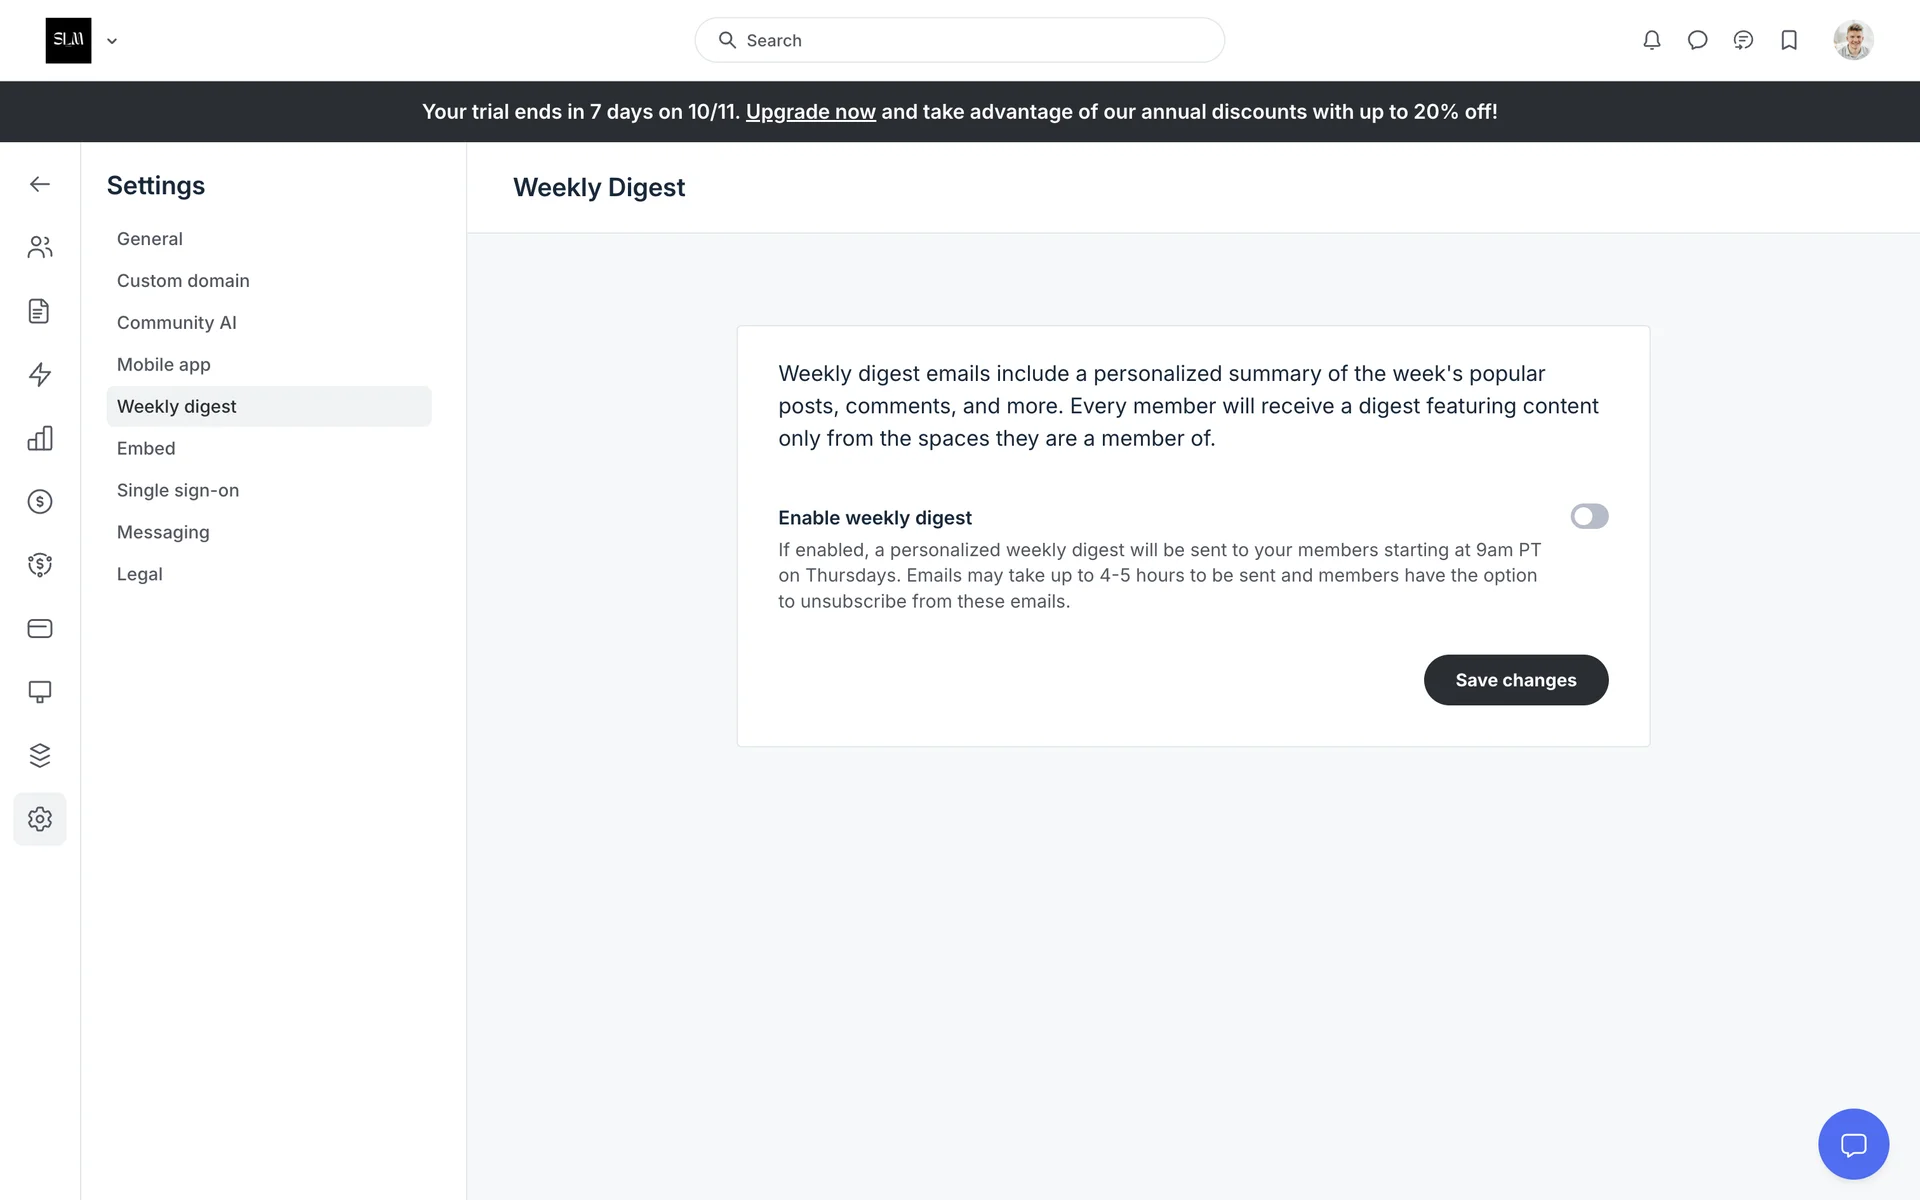Open the user avatar menu
The image size is (1920, 1200).
point(1853,40)
